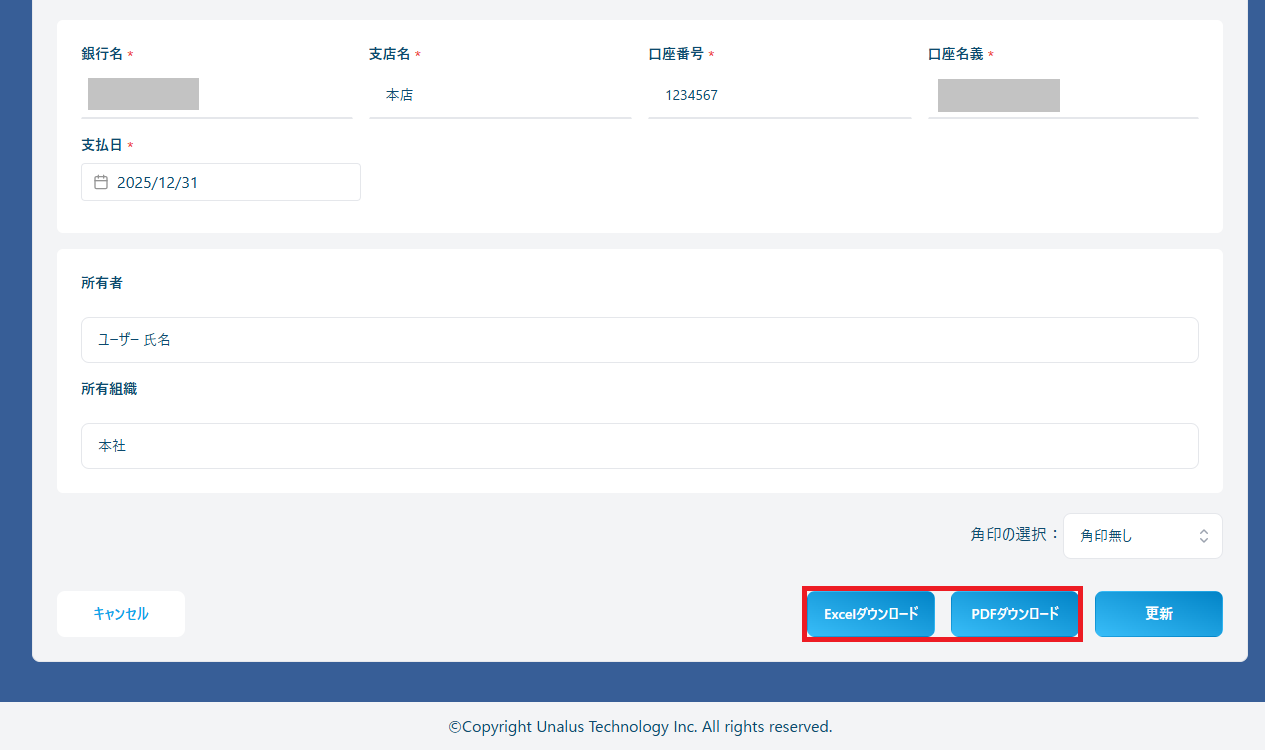The height and width of the screenshot is (750, 1265).
Task: Click the Excelダウンロード button
Action: click(871, 614)
